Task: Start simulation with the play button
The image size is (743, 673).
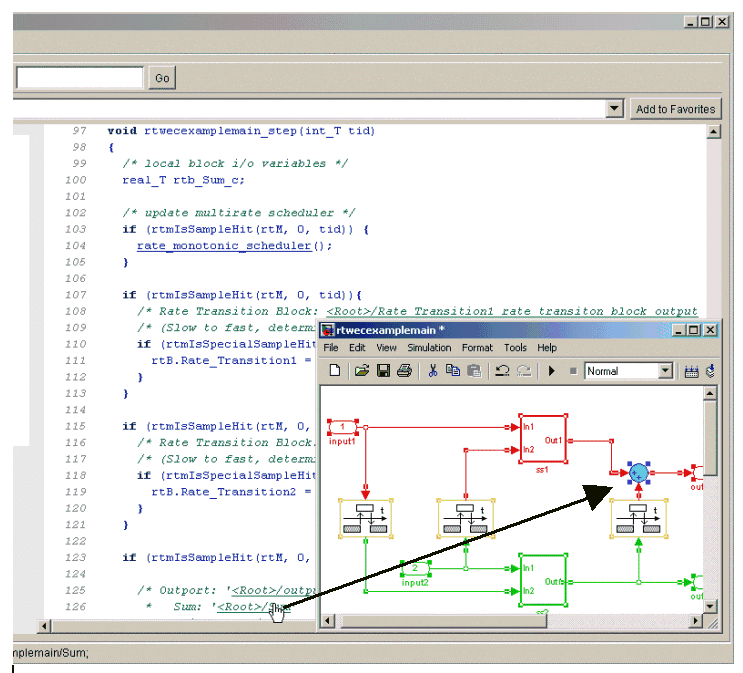Action: coord(551,371)
